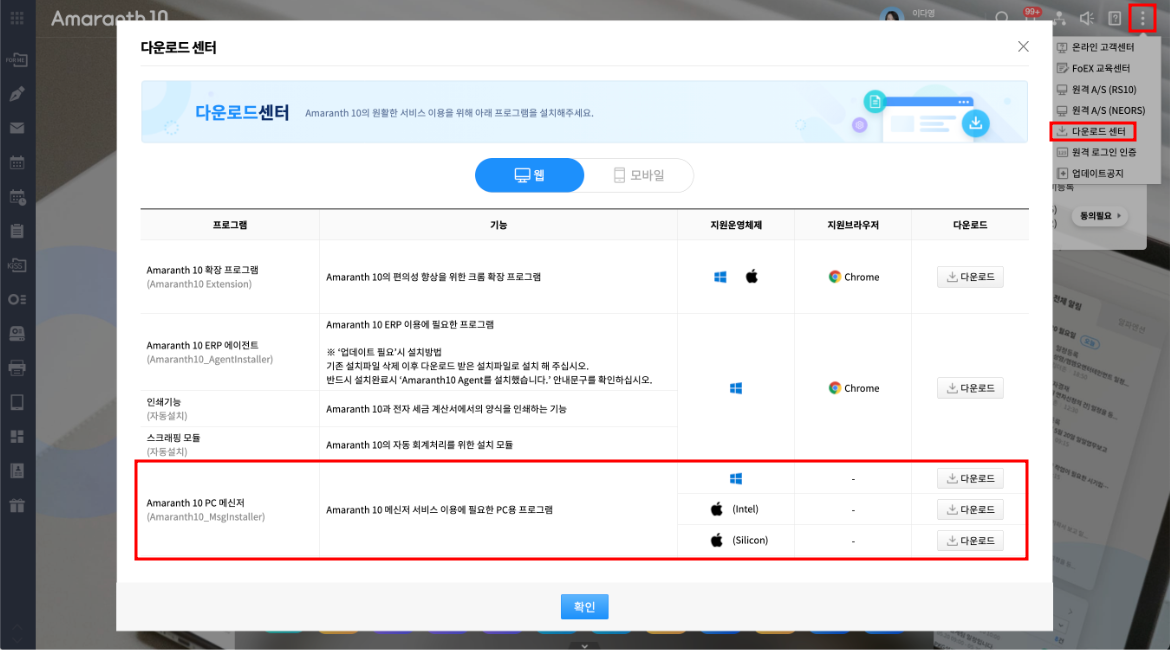The width and height of the screenshot is (1170, 650).
Task: Open the organization chart icon
Action: click(1059, 18)
